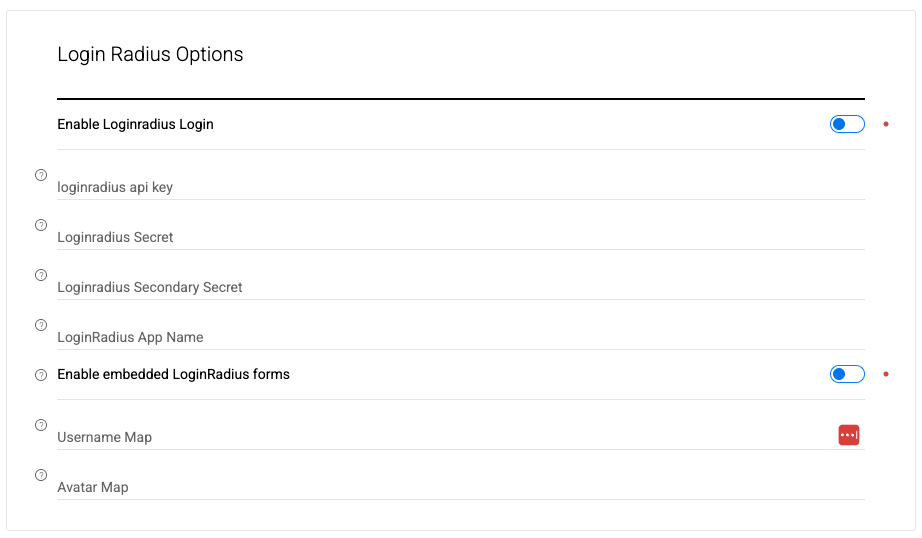Click the LoginRadius App Name field
The height and width of the screenshot is (538, 922).
click(x=440, y=336)
